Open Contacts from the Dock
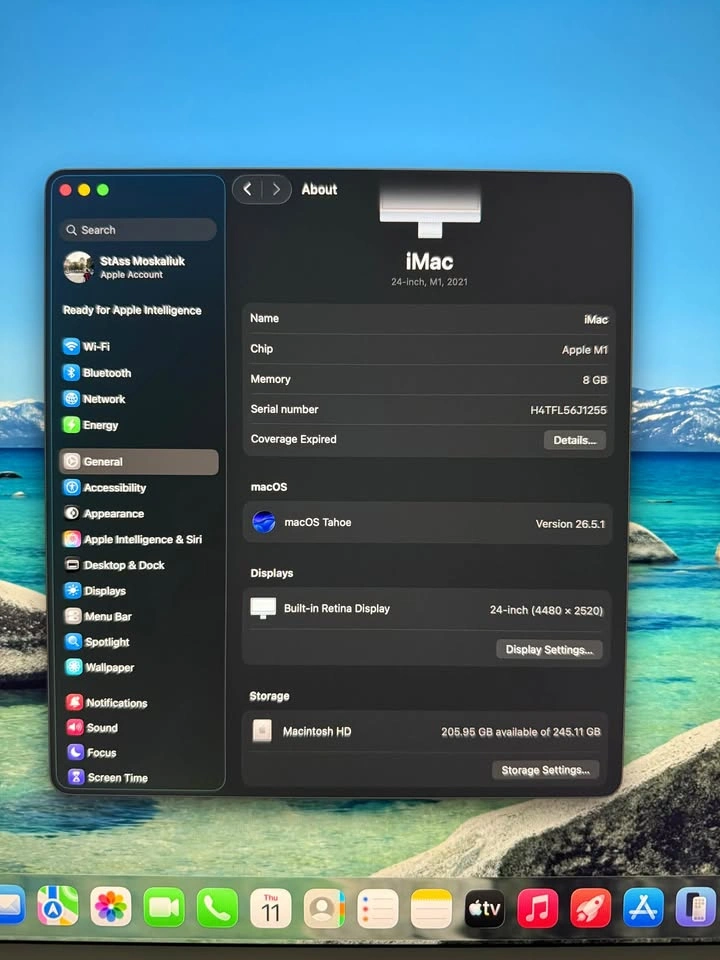The image size is (720, 960). pos(324,909)
